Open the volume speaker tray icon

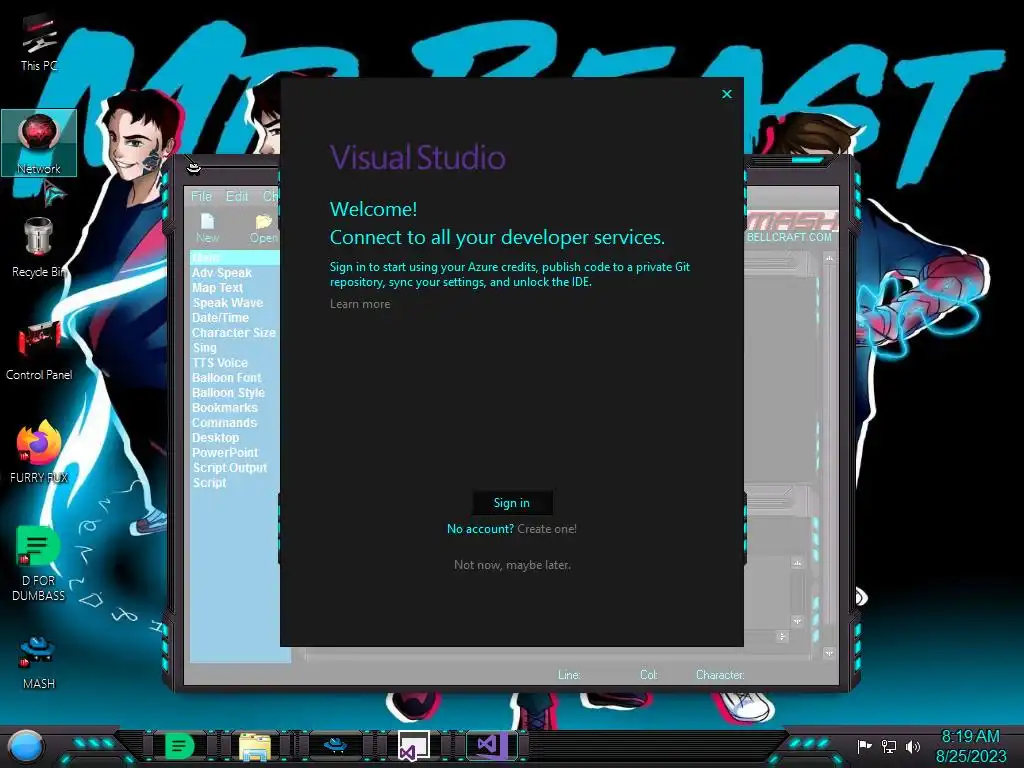(x=913, y=746)
